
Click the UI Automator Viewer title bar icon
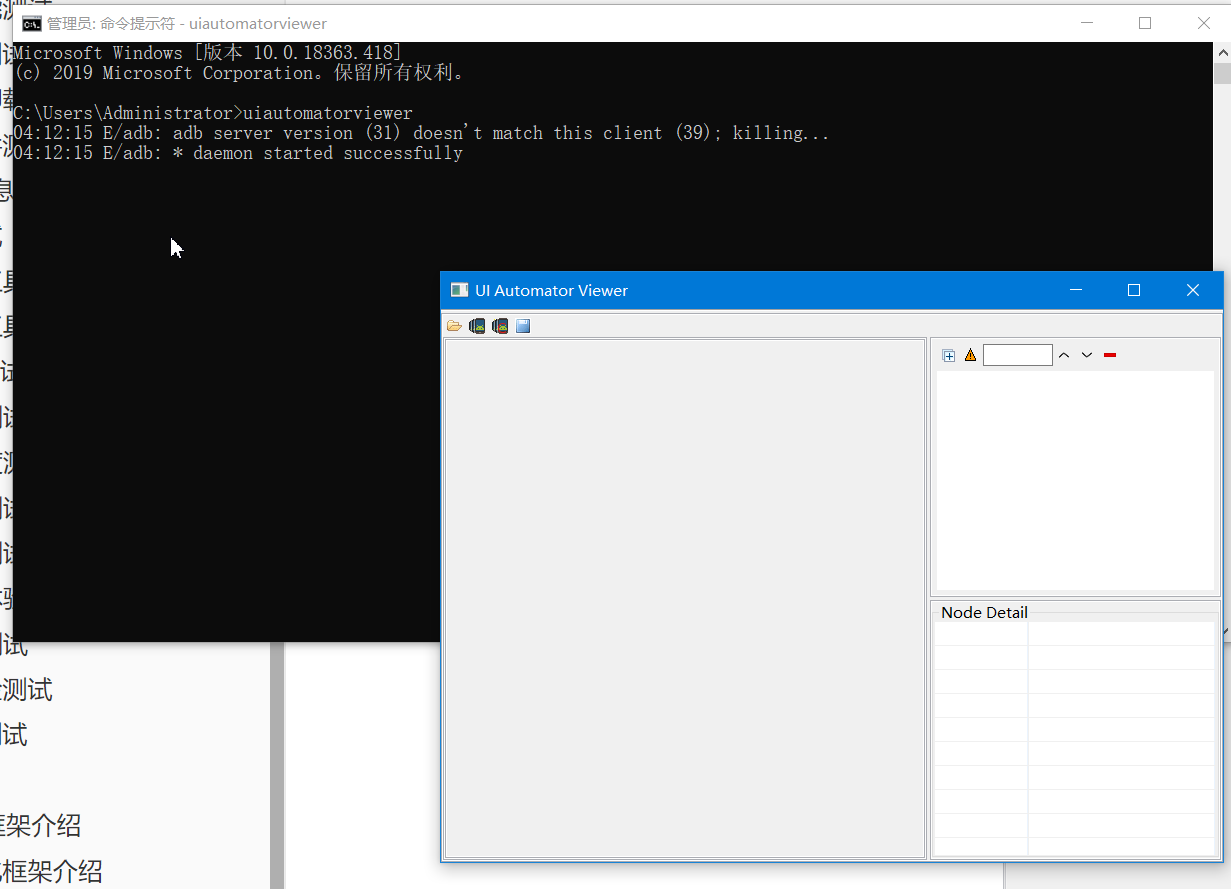point(459,290)
